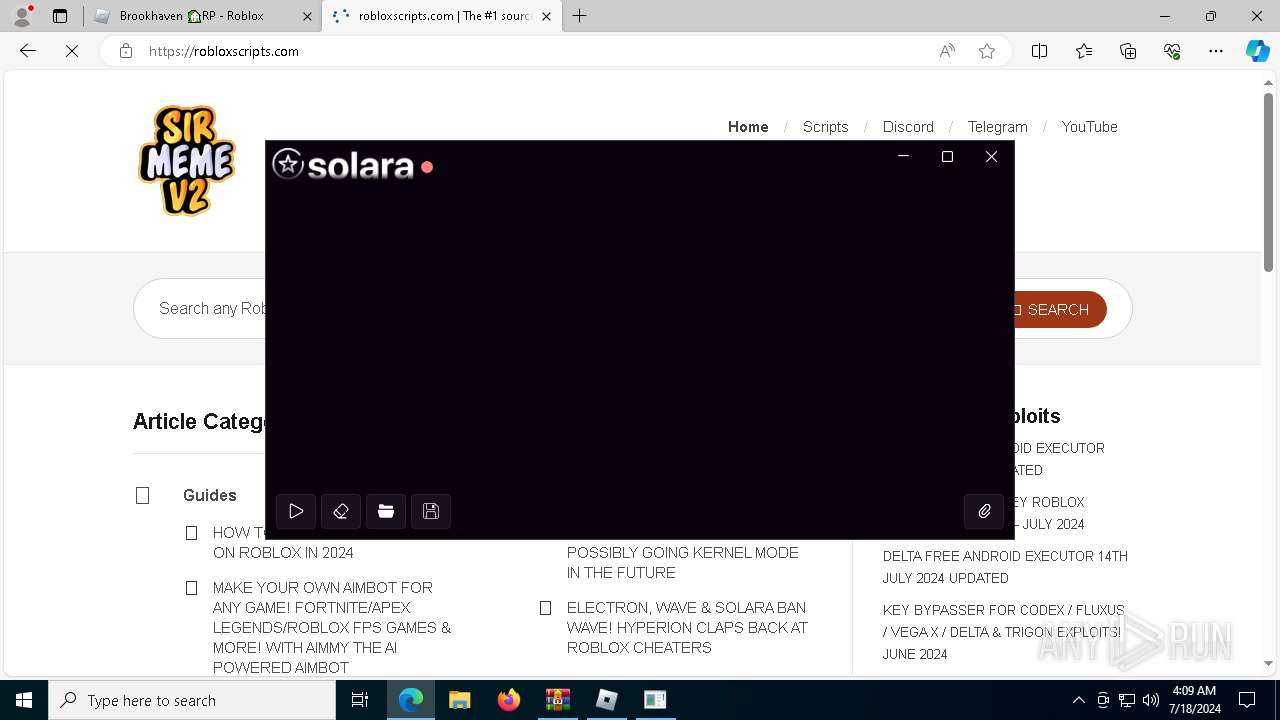This screenshot has width=1280, height=720.
Task: Open the Discord nav link
Action: 908,127
